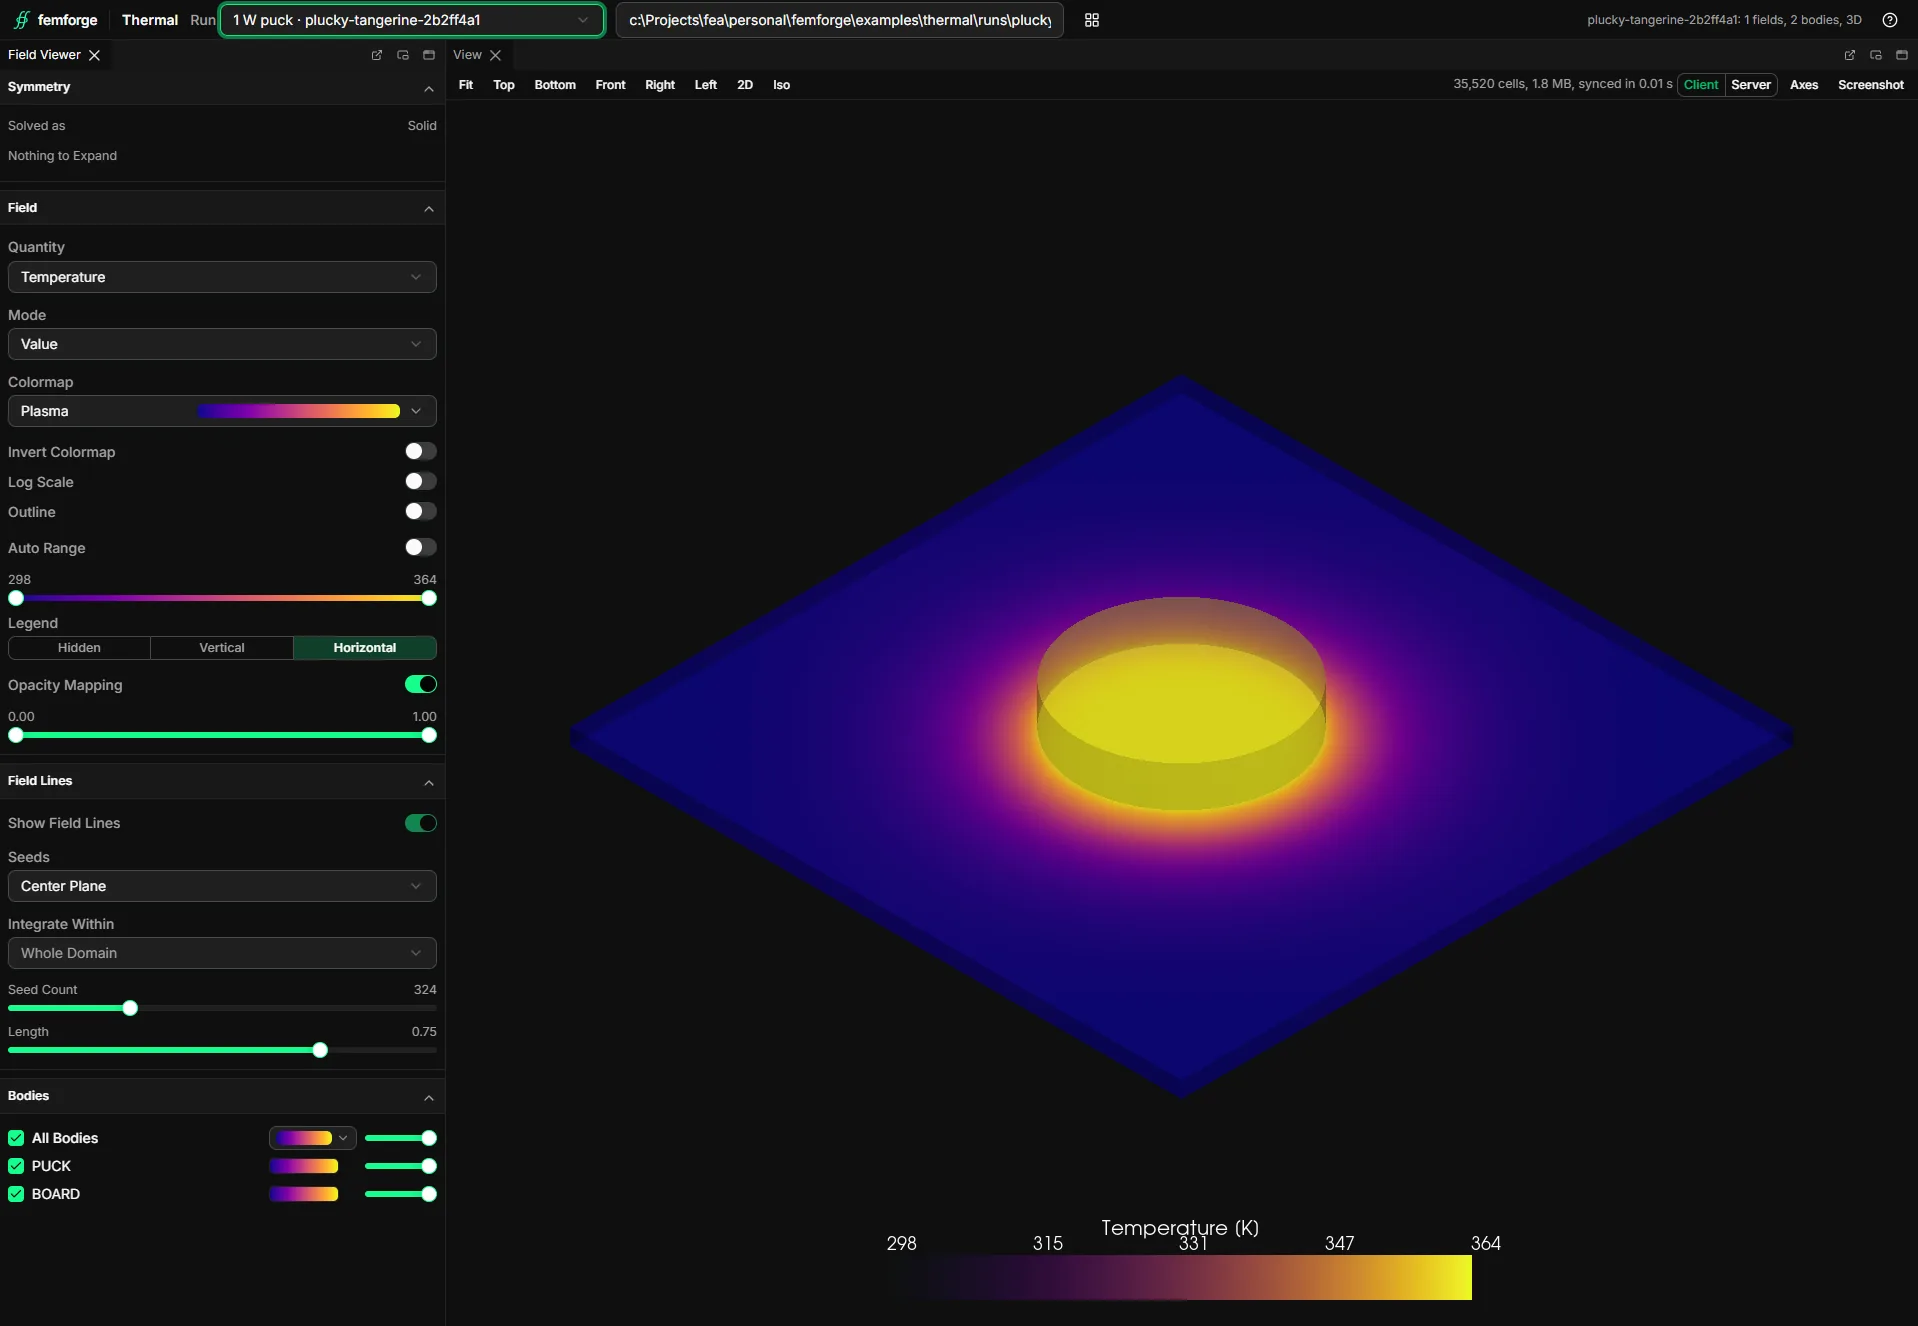Screen dimensions: 1918x1326
Task: Pop out the Field Viewer panel
Action: pos(377,55)
